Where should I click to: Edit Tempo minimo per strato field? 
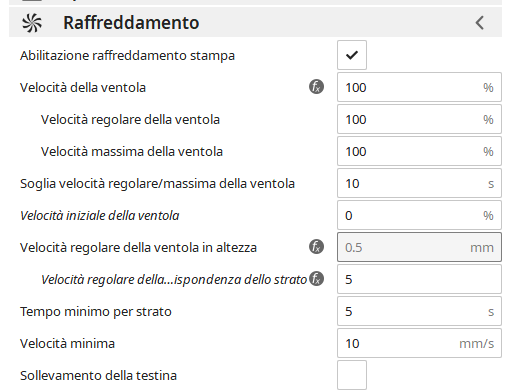[419, 311]
